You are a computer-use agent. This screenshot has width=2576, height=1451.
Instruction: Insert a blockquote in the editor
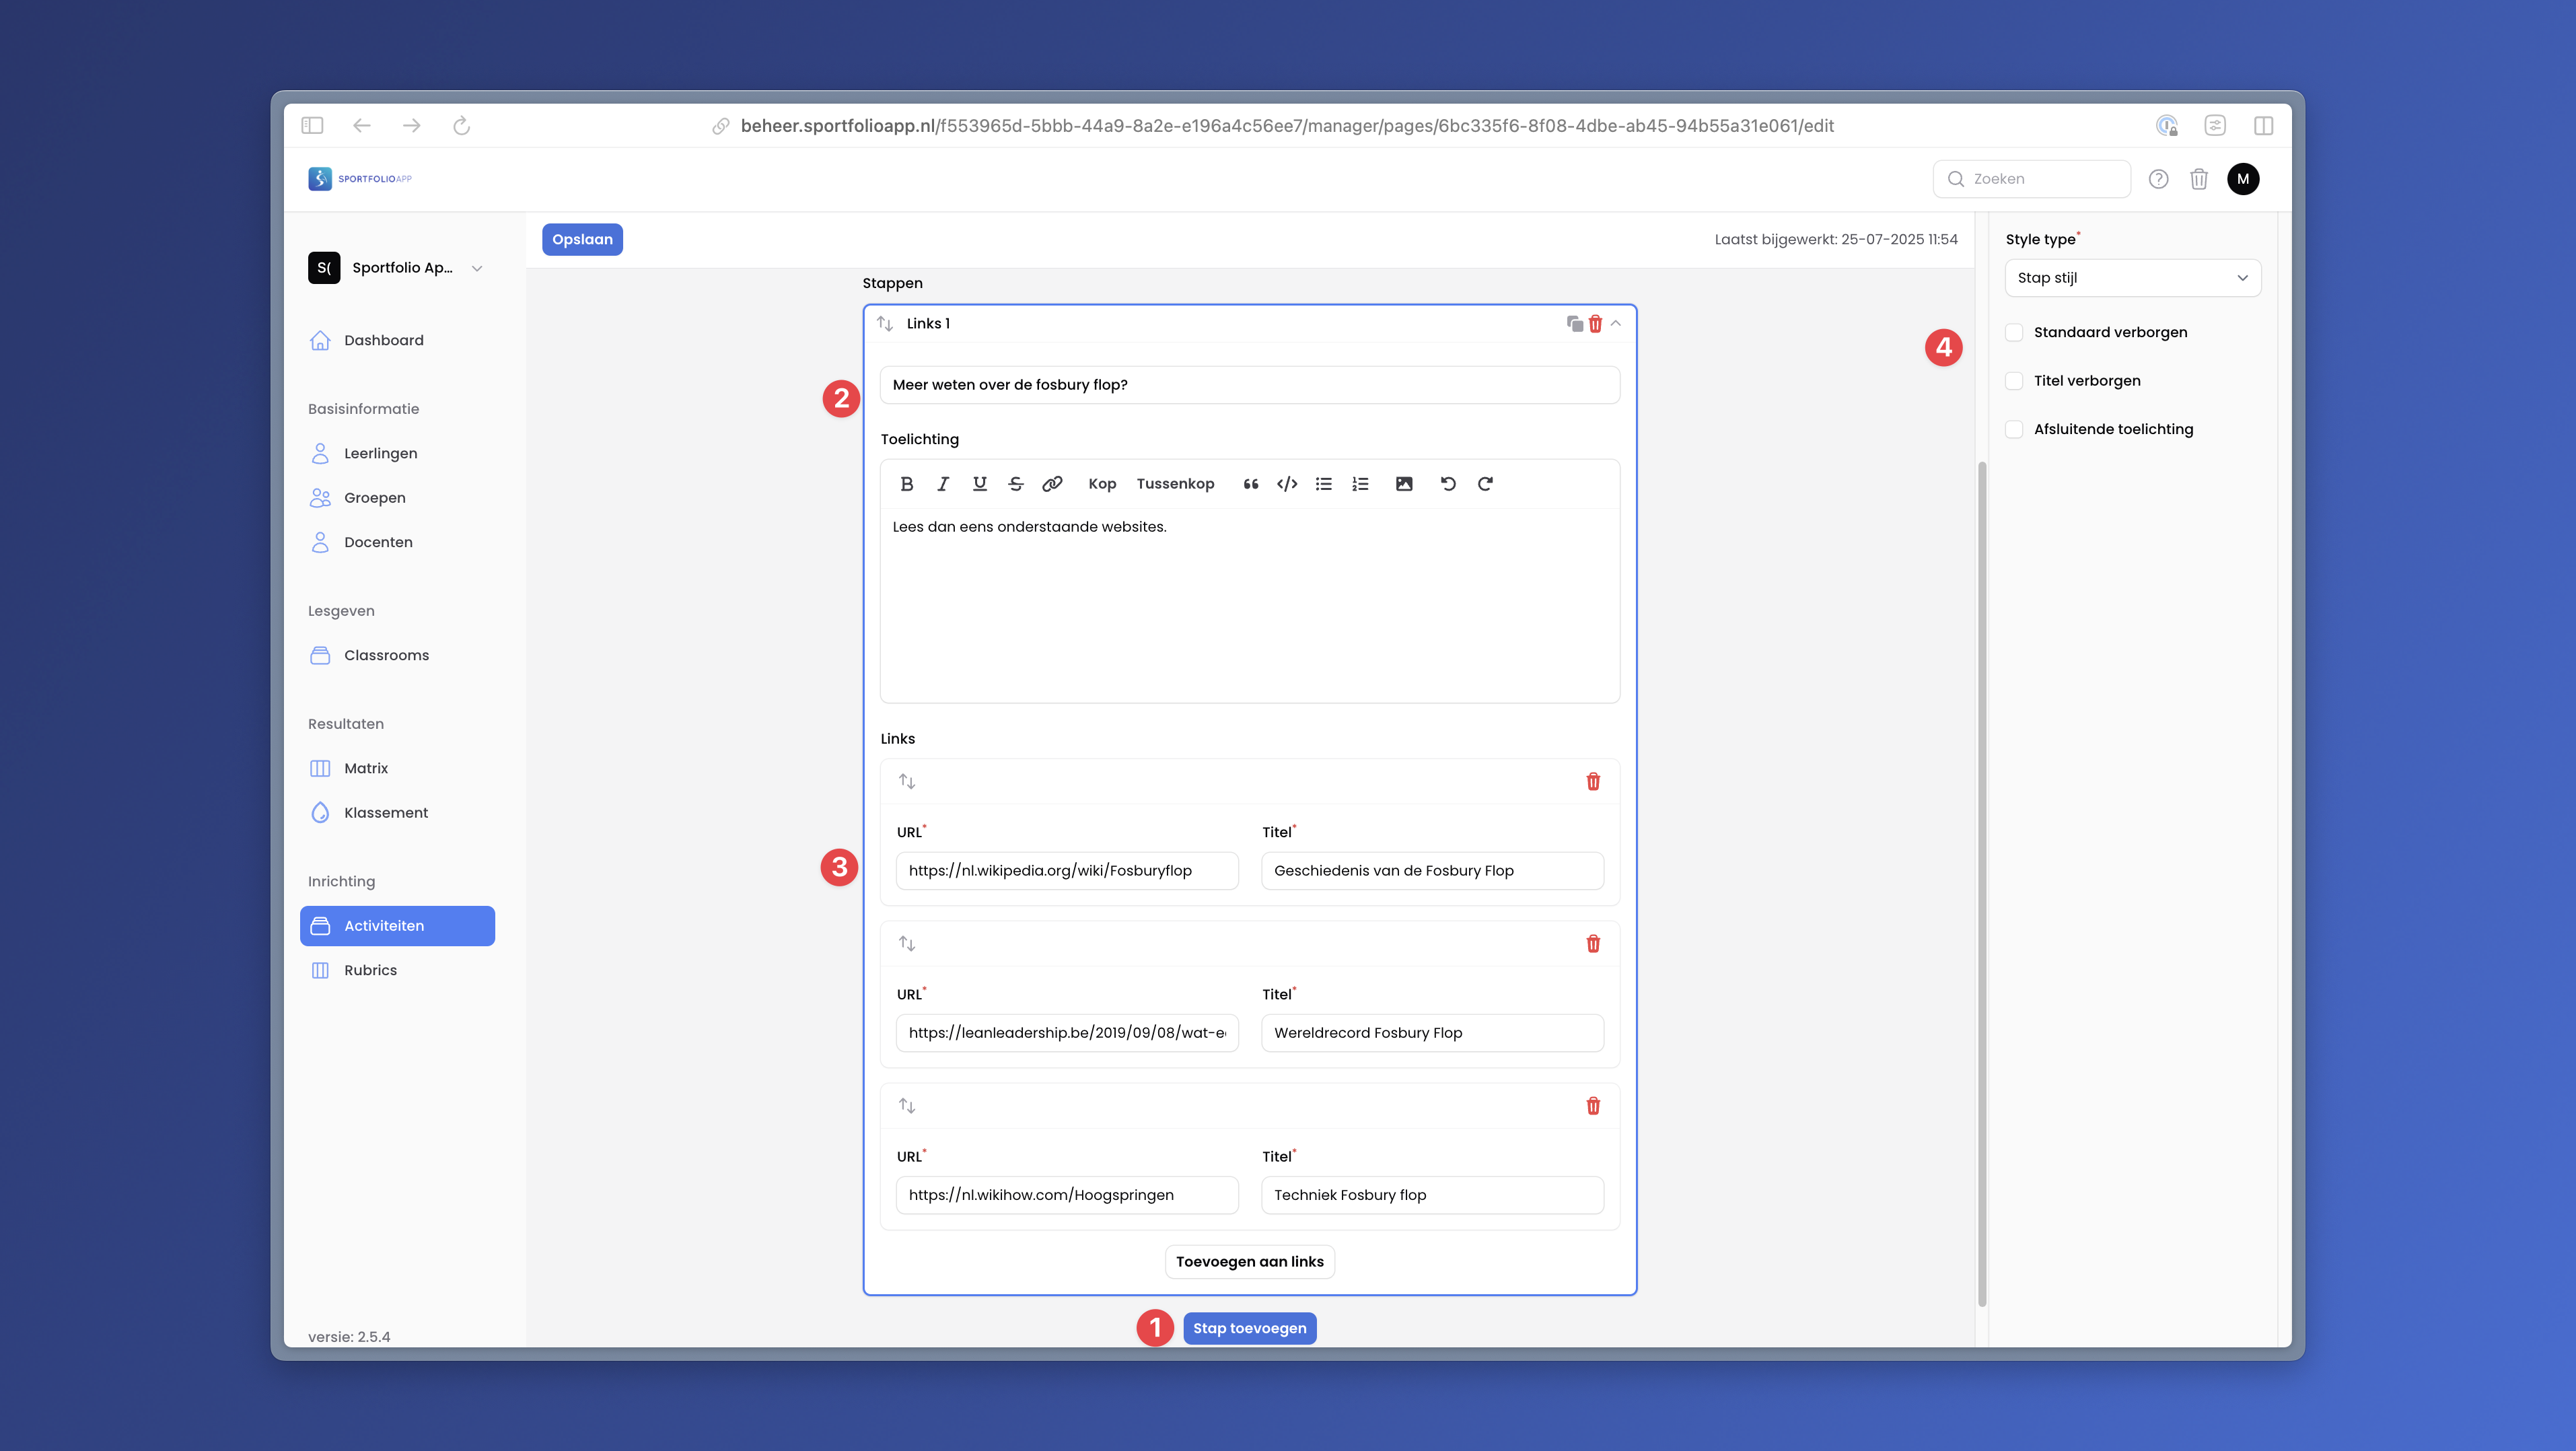[x=1250, y=484]
